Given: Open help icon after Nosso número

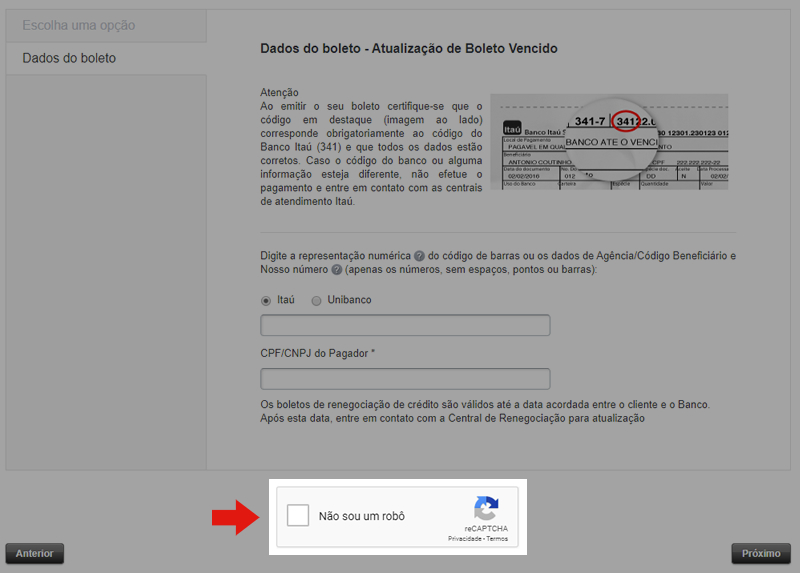Looking at the screenshot, I should [x=337, y=269].
